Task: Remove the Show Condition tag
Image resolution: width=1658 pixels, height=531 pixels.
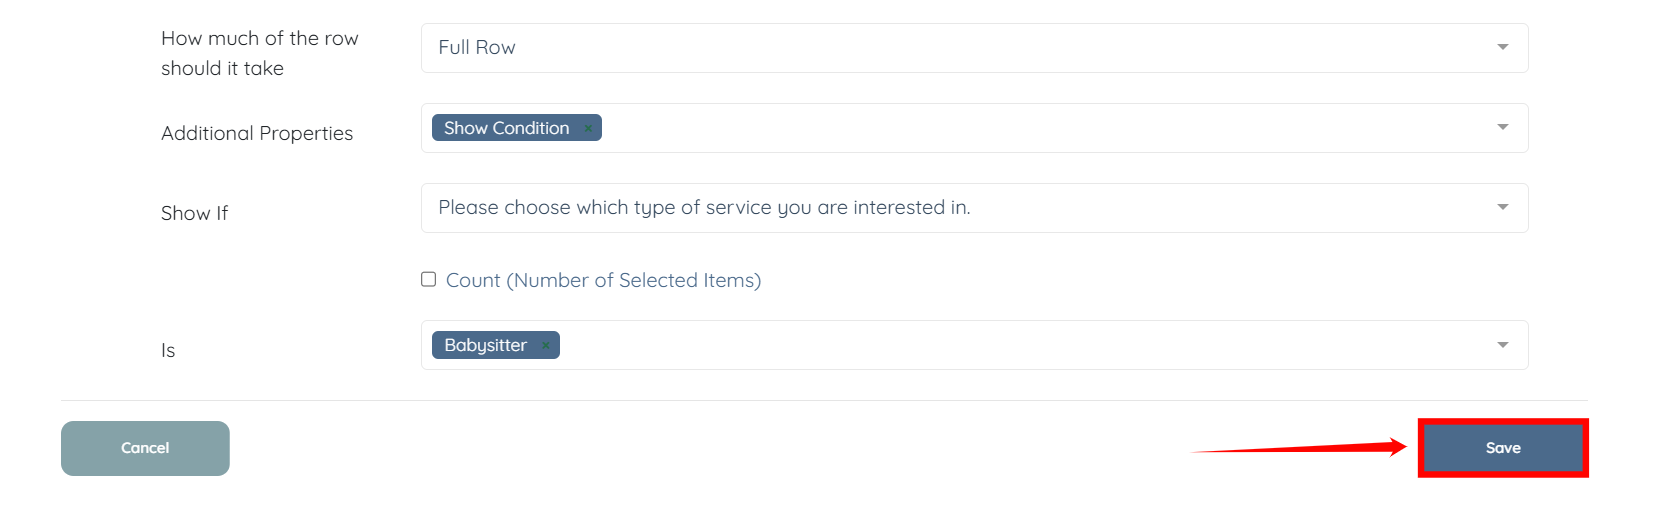Action: (x=588, y=129)
